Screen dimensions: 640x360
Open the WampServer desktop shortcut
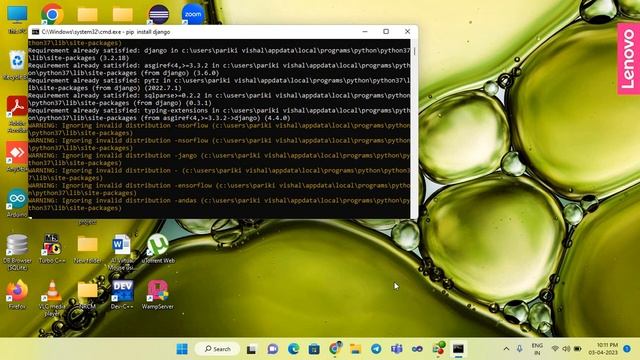[158, 295]
